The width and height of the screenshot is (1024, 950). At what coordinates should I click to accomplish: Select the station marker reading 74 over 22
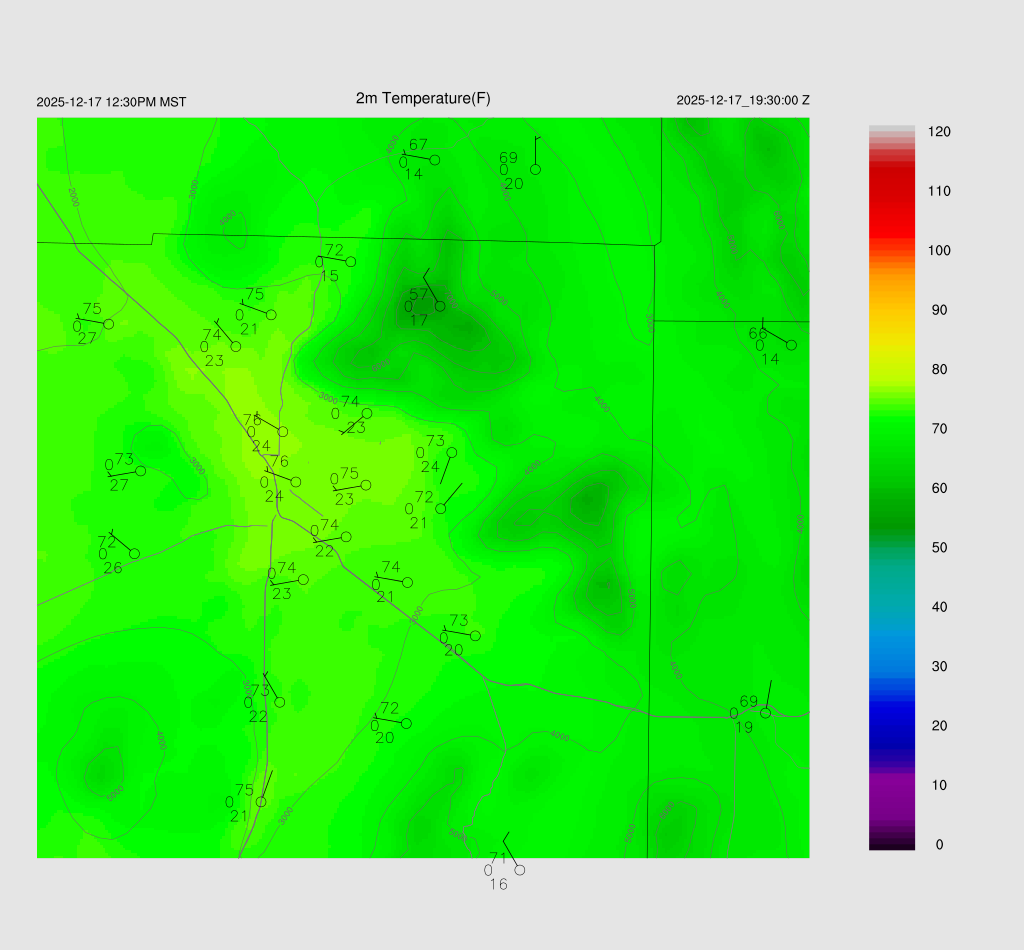click(346, 537)
